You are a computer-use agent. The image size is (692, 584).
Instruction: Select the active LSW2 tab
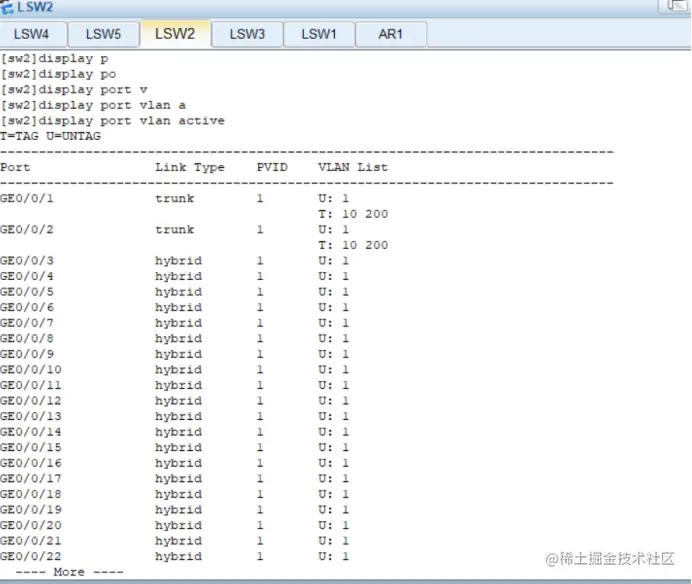[x=175, y=34]
